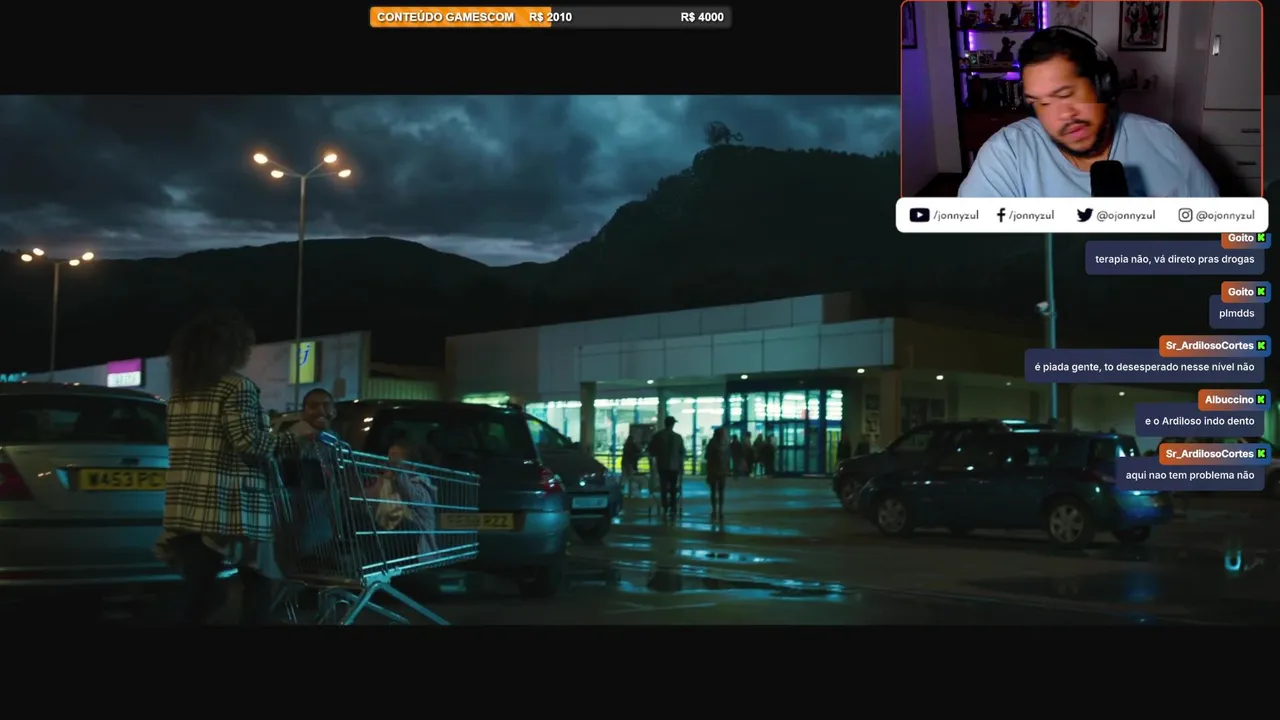Click chat message 'aqui nao tem problema não'

click(x=1189, y=475)
